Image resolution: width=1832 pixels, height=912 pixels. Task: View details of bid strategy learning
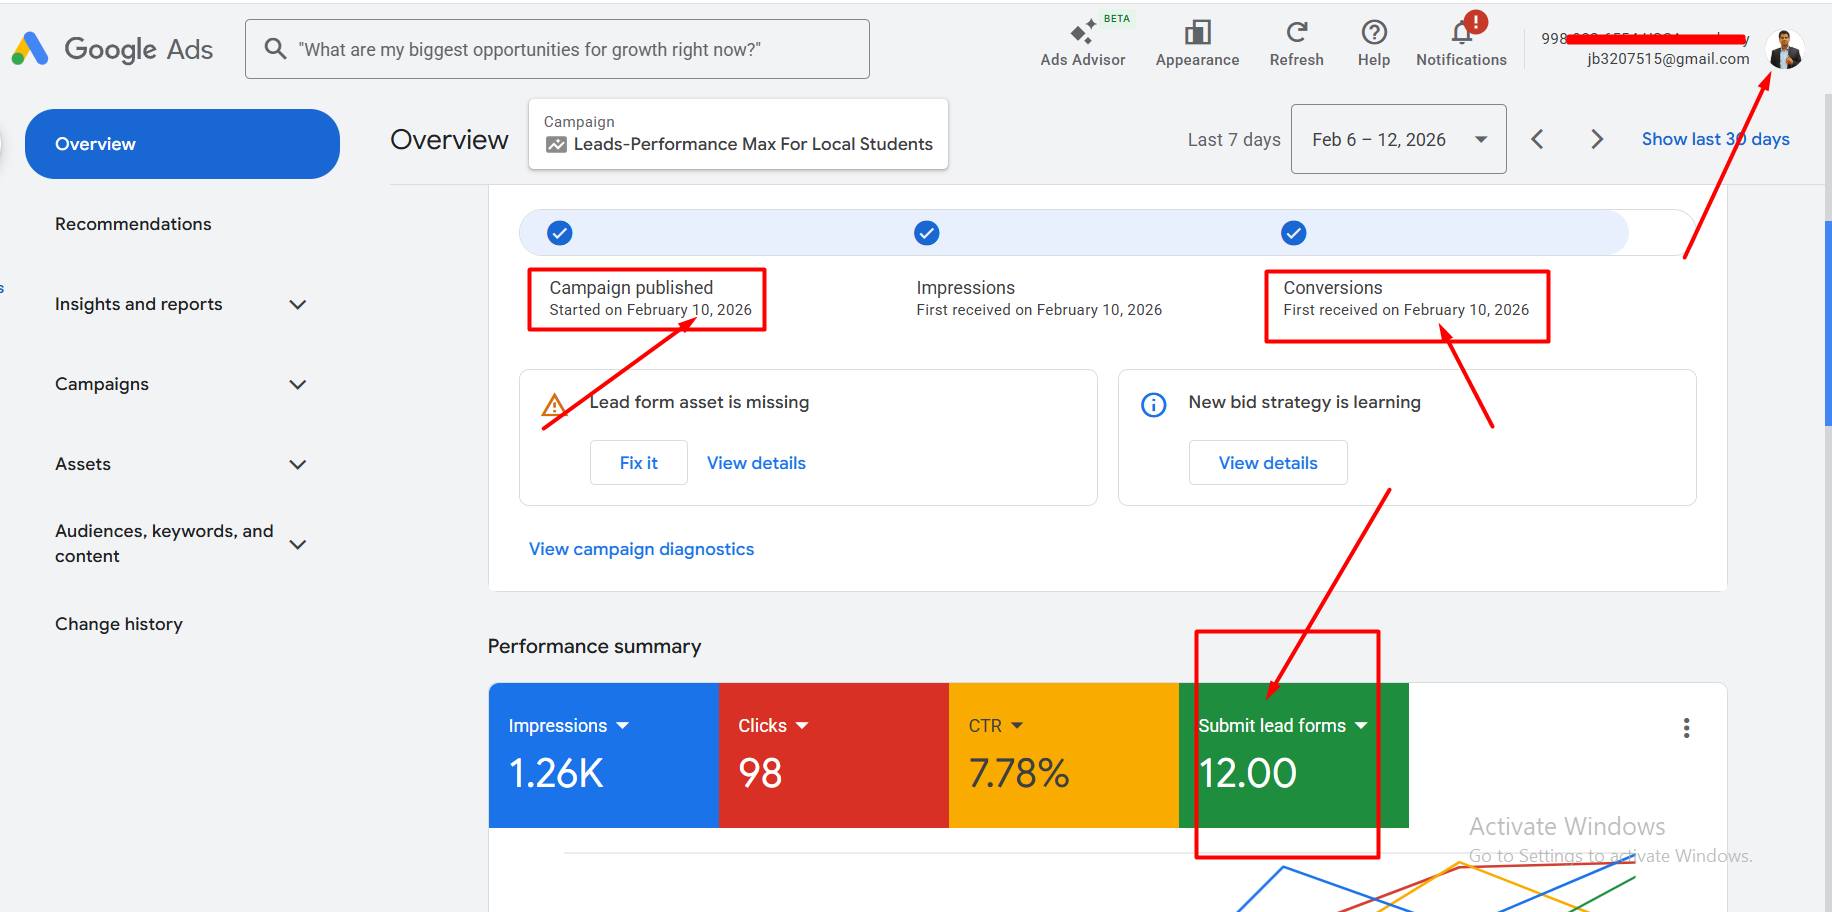click(x=1268, y=463)
